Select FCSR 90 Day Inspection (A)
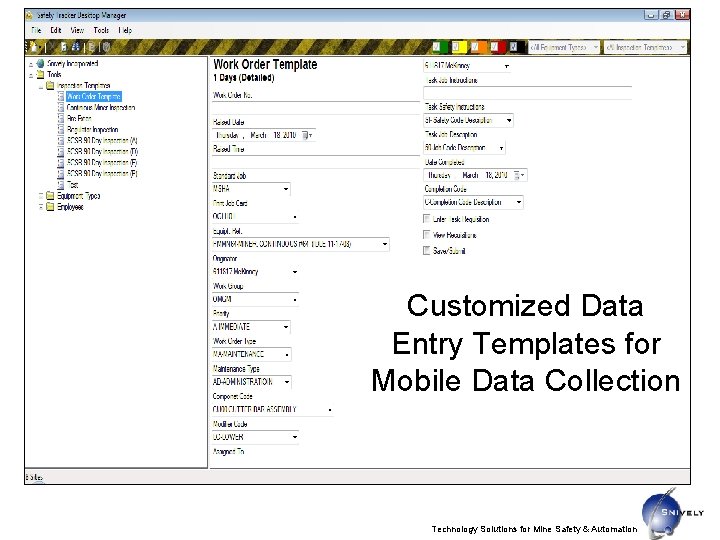 (x=102, y=141)
